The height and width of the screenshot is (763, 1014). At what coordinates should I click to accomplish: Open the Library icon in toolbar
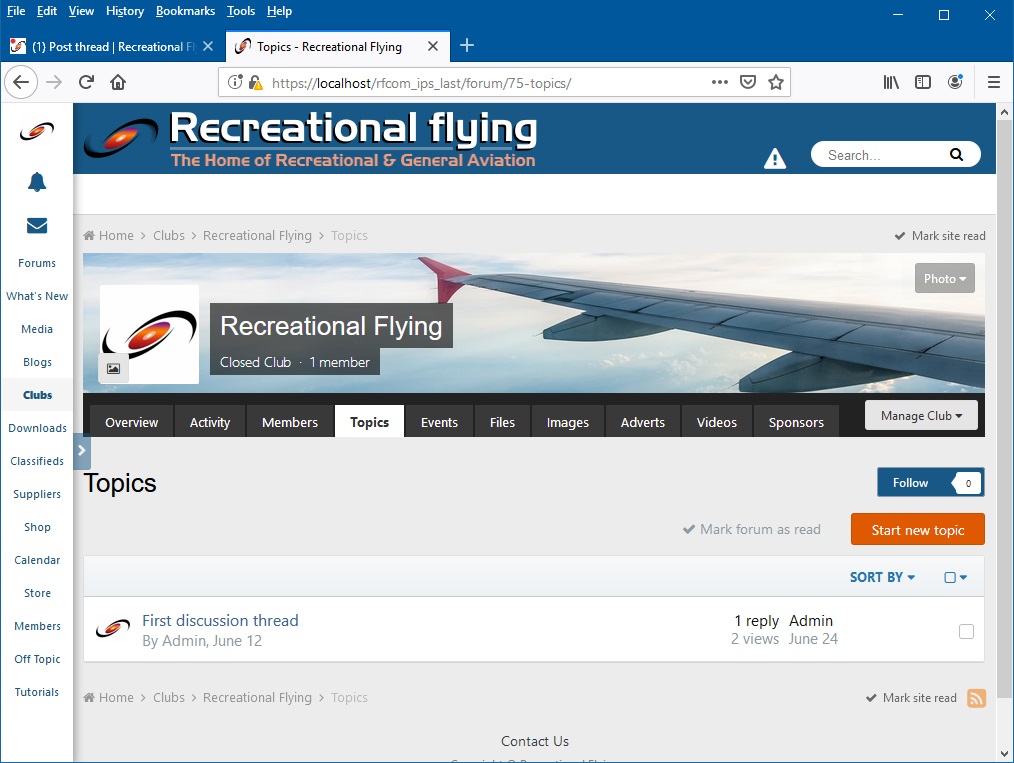891,82
